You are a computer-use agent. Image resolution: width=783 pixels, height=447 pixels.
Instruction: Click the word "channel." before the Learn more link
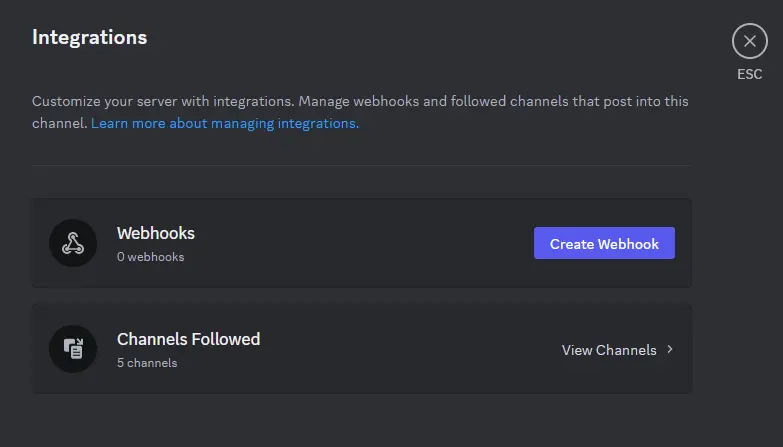coord(59,124)
